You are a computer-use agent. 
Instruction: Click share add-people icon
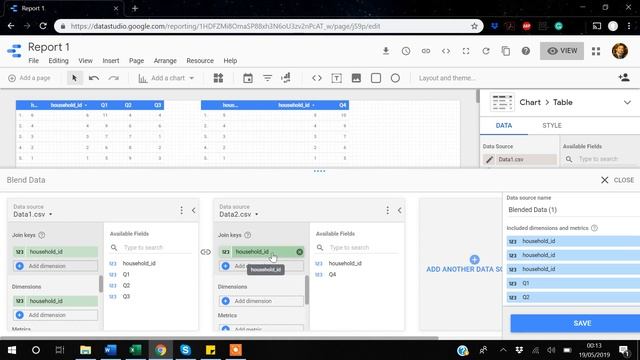click(x=624, y=78)
